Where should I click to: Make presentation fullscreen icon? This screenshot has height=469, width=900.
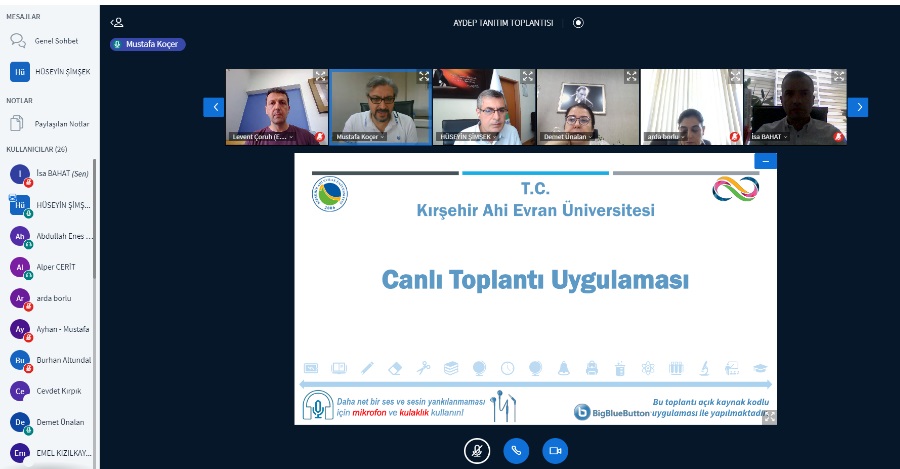click(x=770, y=417)
